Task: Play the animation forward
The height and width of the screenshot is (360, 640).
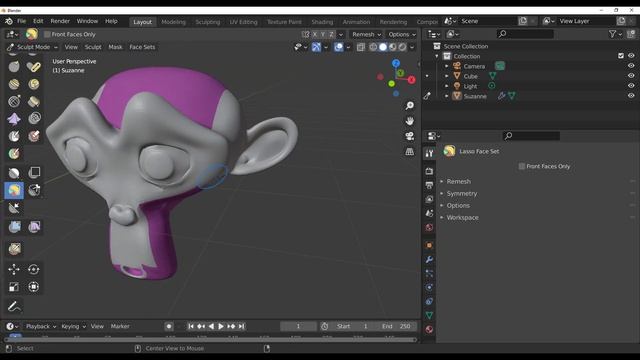Action: [221, 326]
